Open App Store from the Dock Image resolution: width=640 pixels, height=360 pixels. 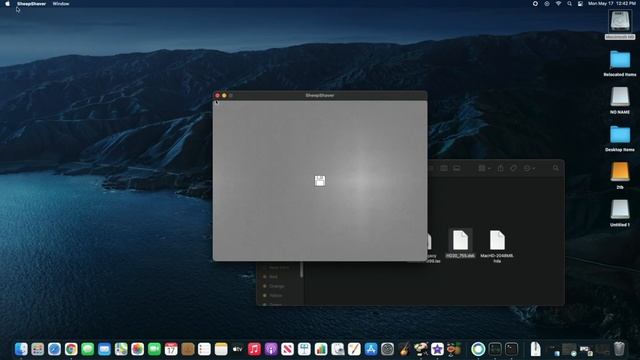[x=371, y=349]
